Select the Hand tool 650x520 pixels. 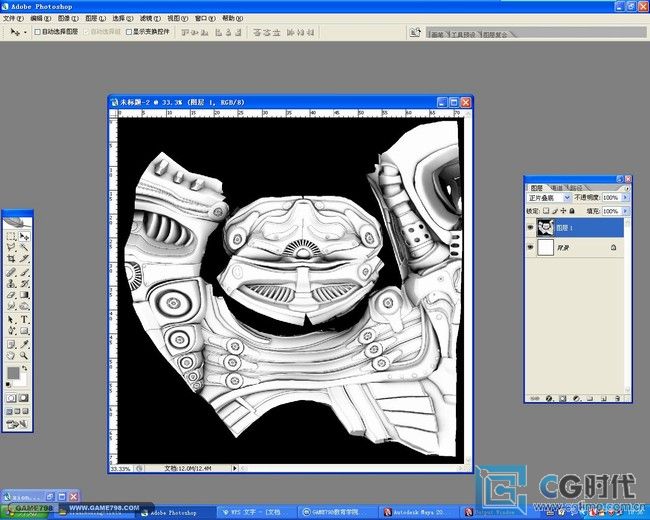pyautogui.click(x=11, y=355)
